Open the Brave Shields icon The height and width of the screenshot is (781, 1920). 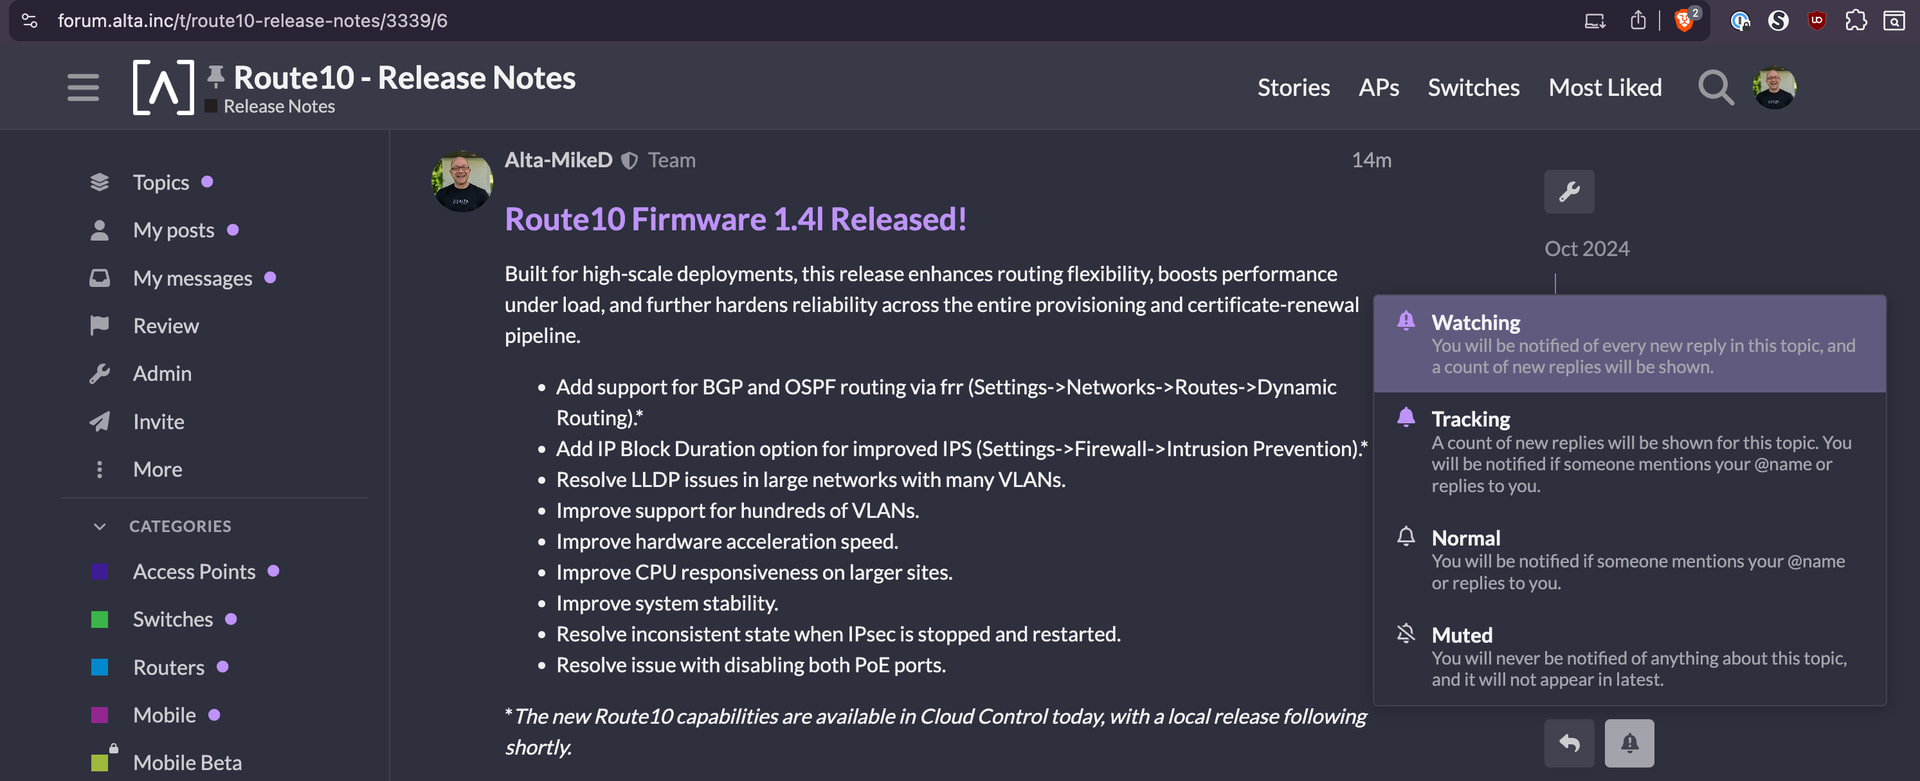coord(1684,21)
